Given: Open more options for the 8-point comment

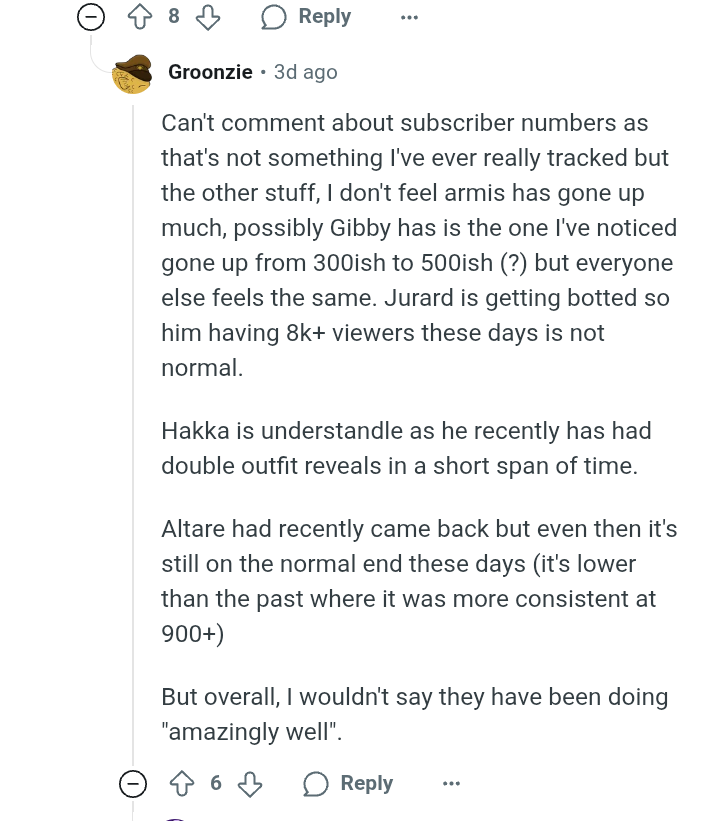Looking at the screenshot, I should coord(409,17).
